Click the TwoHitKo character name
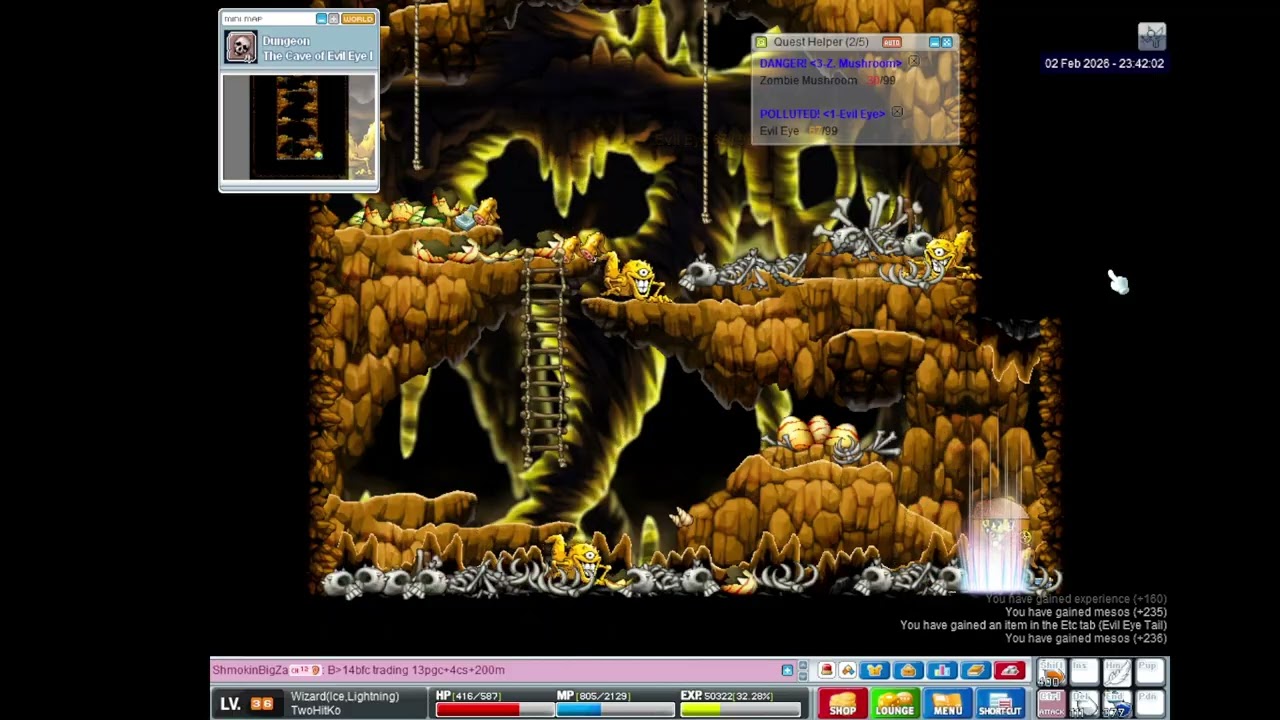Image resolution: width=1280 pixels, height=720 pixels. [x=316, y=710]
